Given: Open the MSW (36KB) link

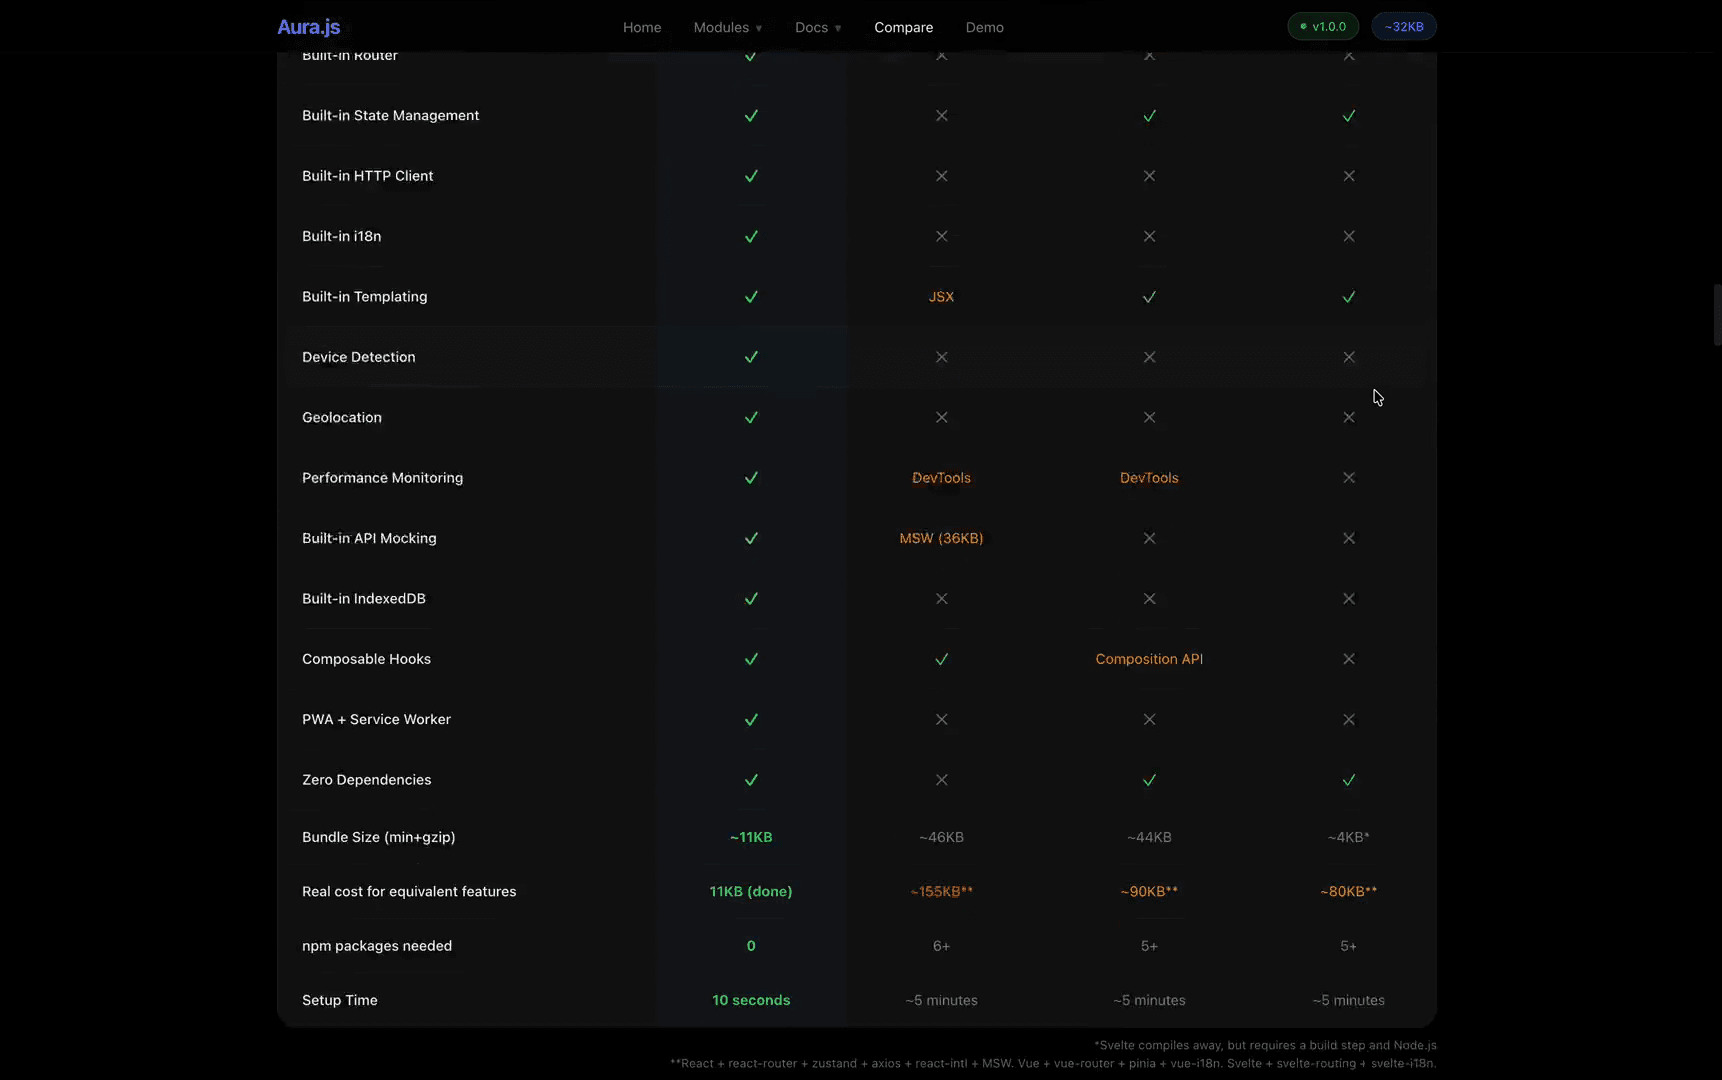Looking at the screenshot, I should tap(941, 538).
